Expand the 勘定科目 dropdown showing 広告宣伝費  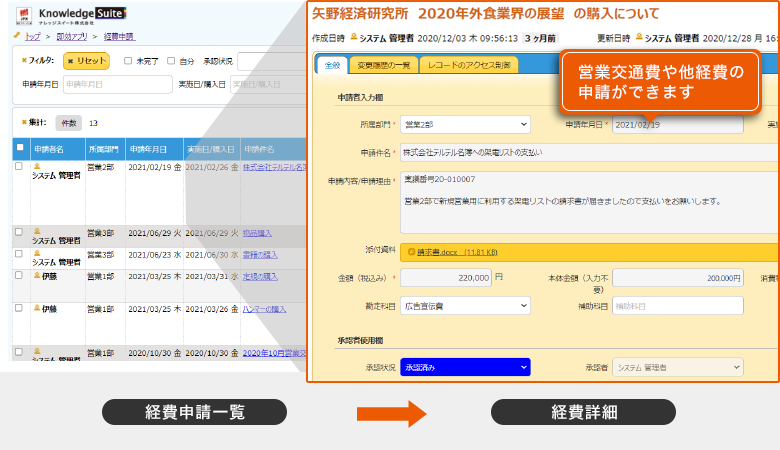point(465,305)
